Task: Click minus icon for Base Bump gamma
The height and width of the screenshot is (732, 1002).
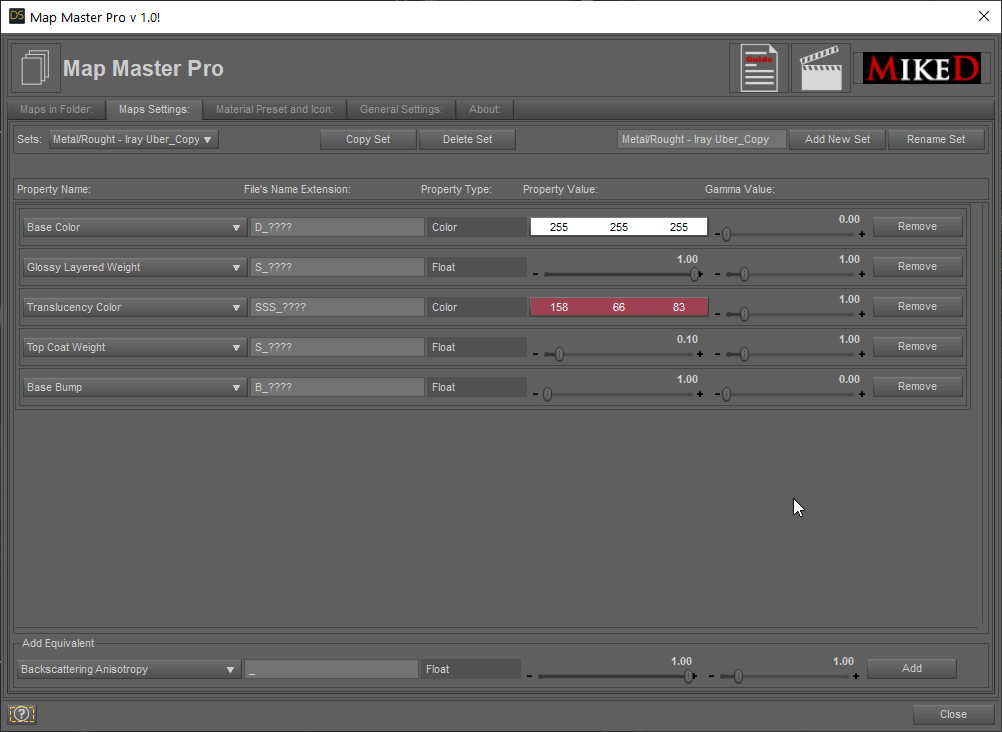Action: pos(717,394)
